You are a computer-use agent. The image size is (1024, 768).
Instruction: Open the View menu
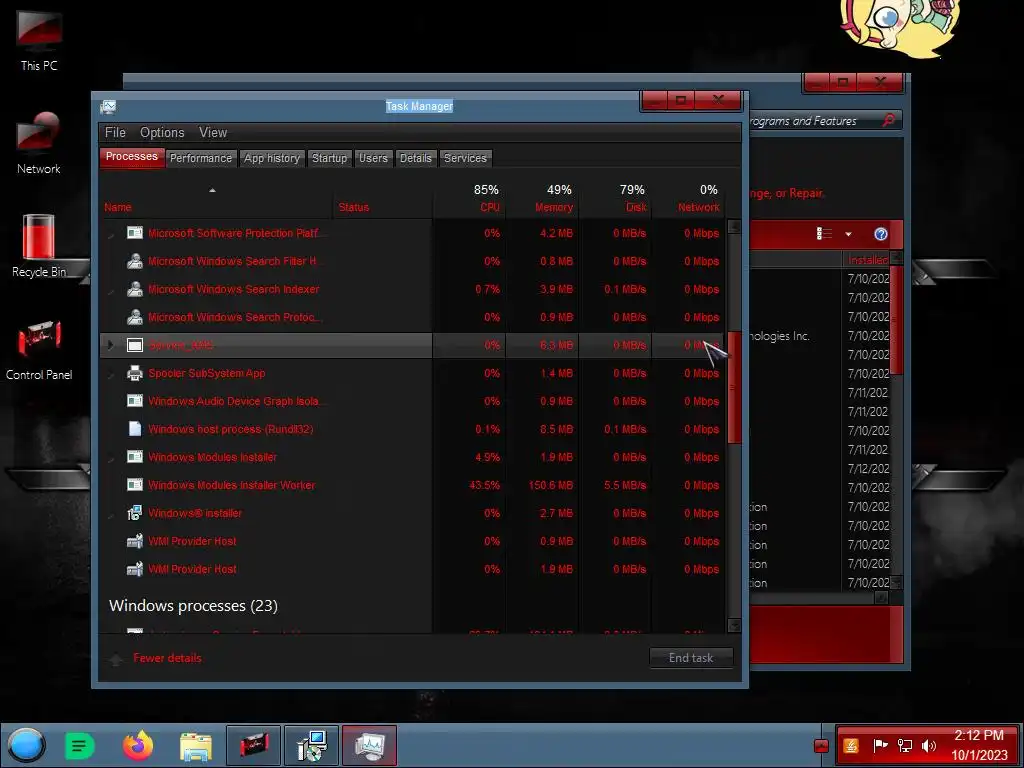[x=213, y=133]
